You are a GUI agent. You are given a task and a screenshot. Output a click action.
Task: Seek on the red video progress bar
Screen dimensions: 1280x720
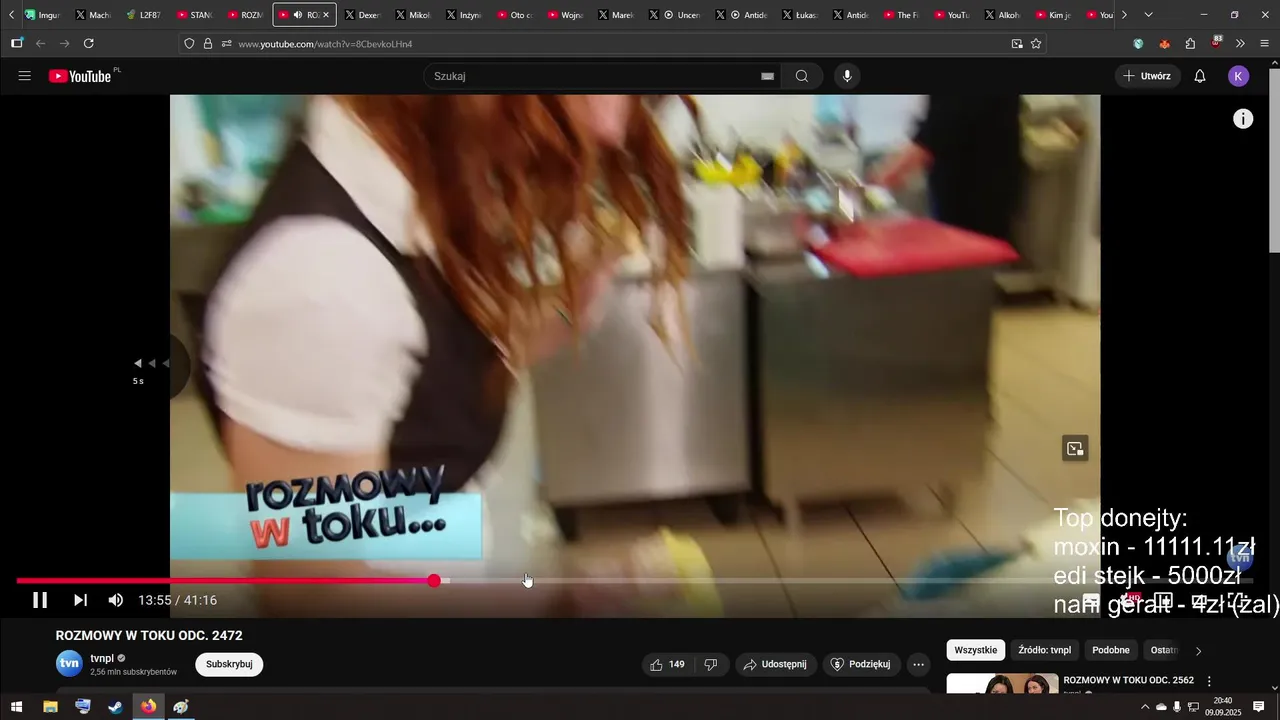pyautogui.click(x=225, y=581)
